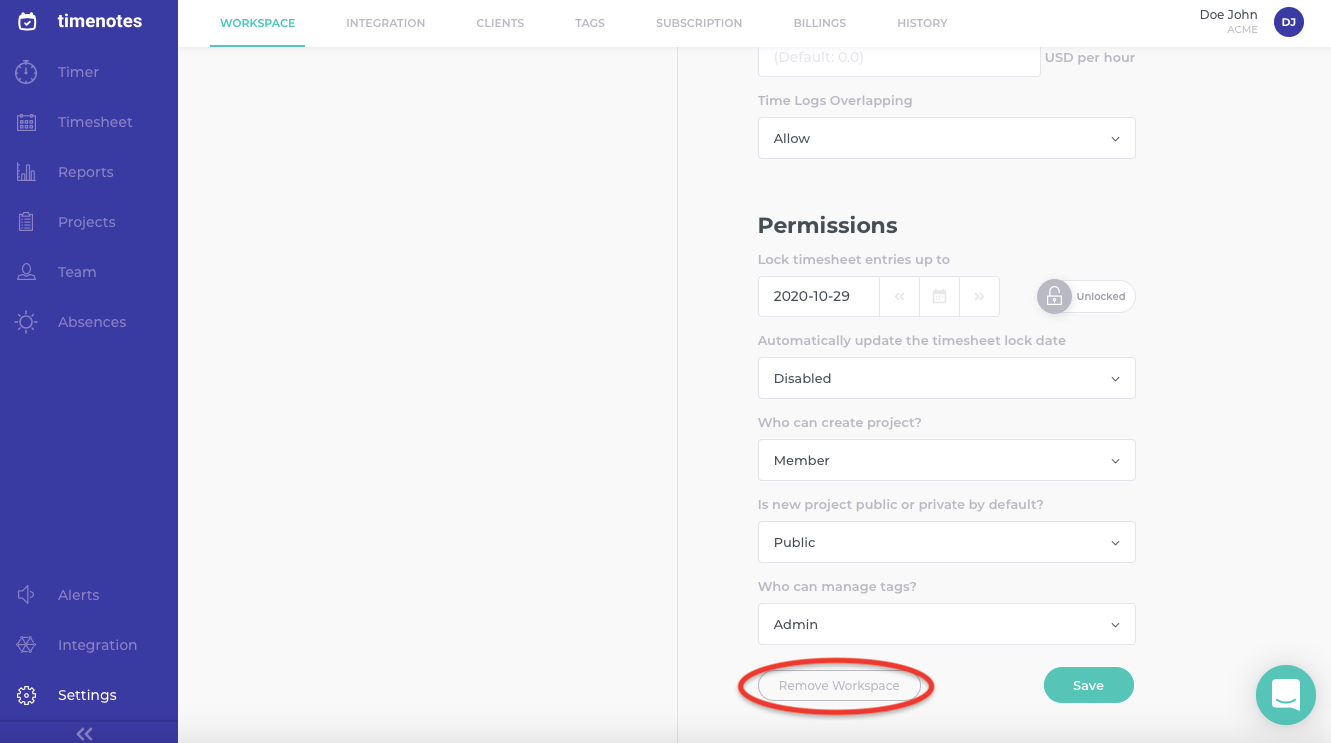Image resolution: width=1331 pixels, height=743 pixels.
Task: Open the Alerts megaphone icon
Action: (x=26, y=595)
